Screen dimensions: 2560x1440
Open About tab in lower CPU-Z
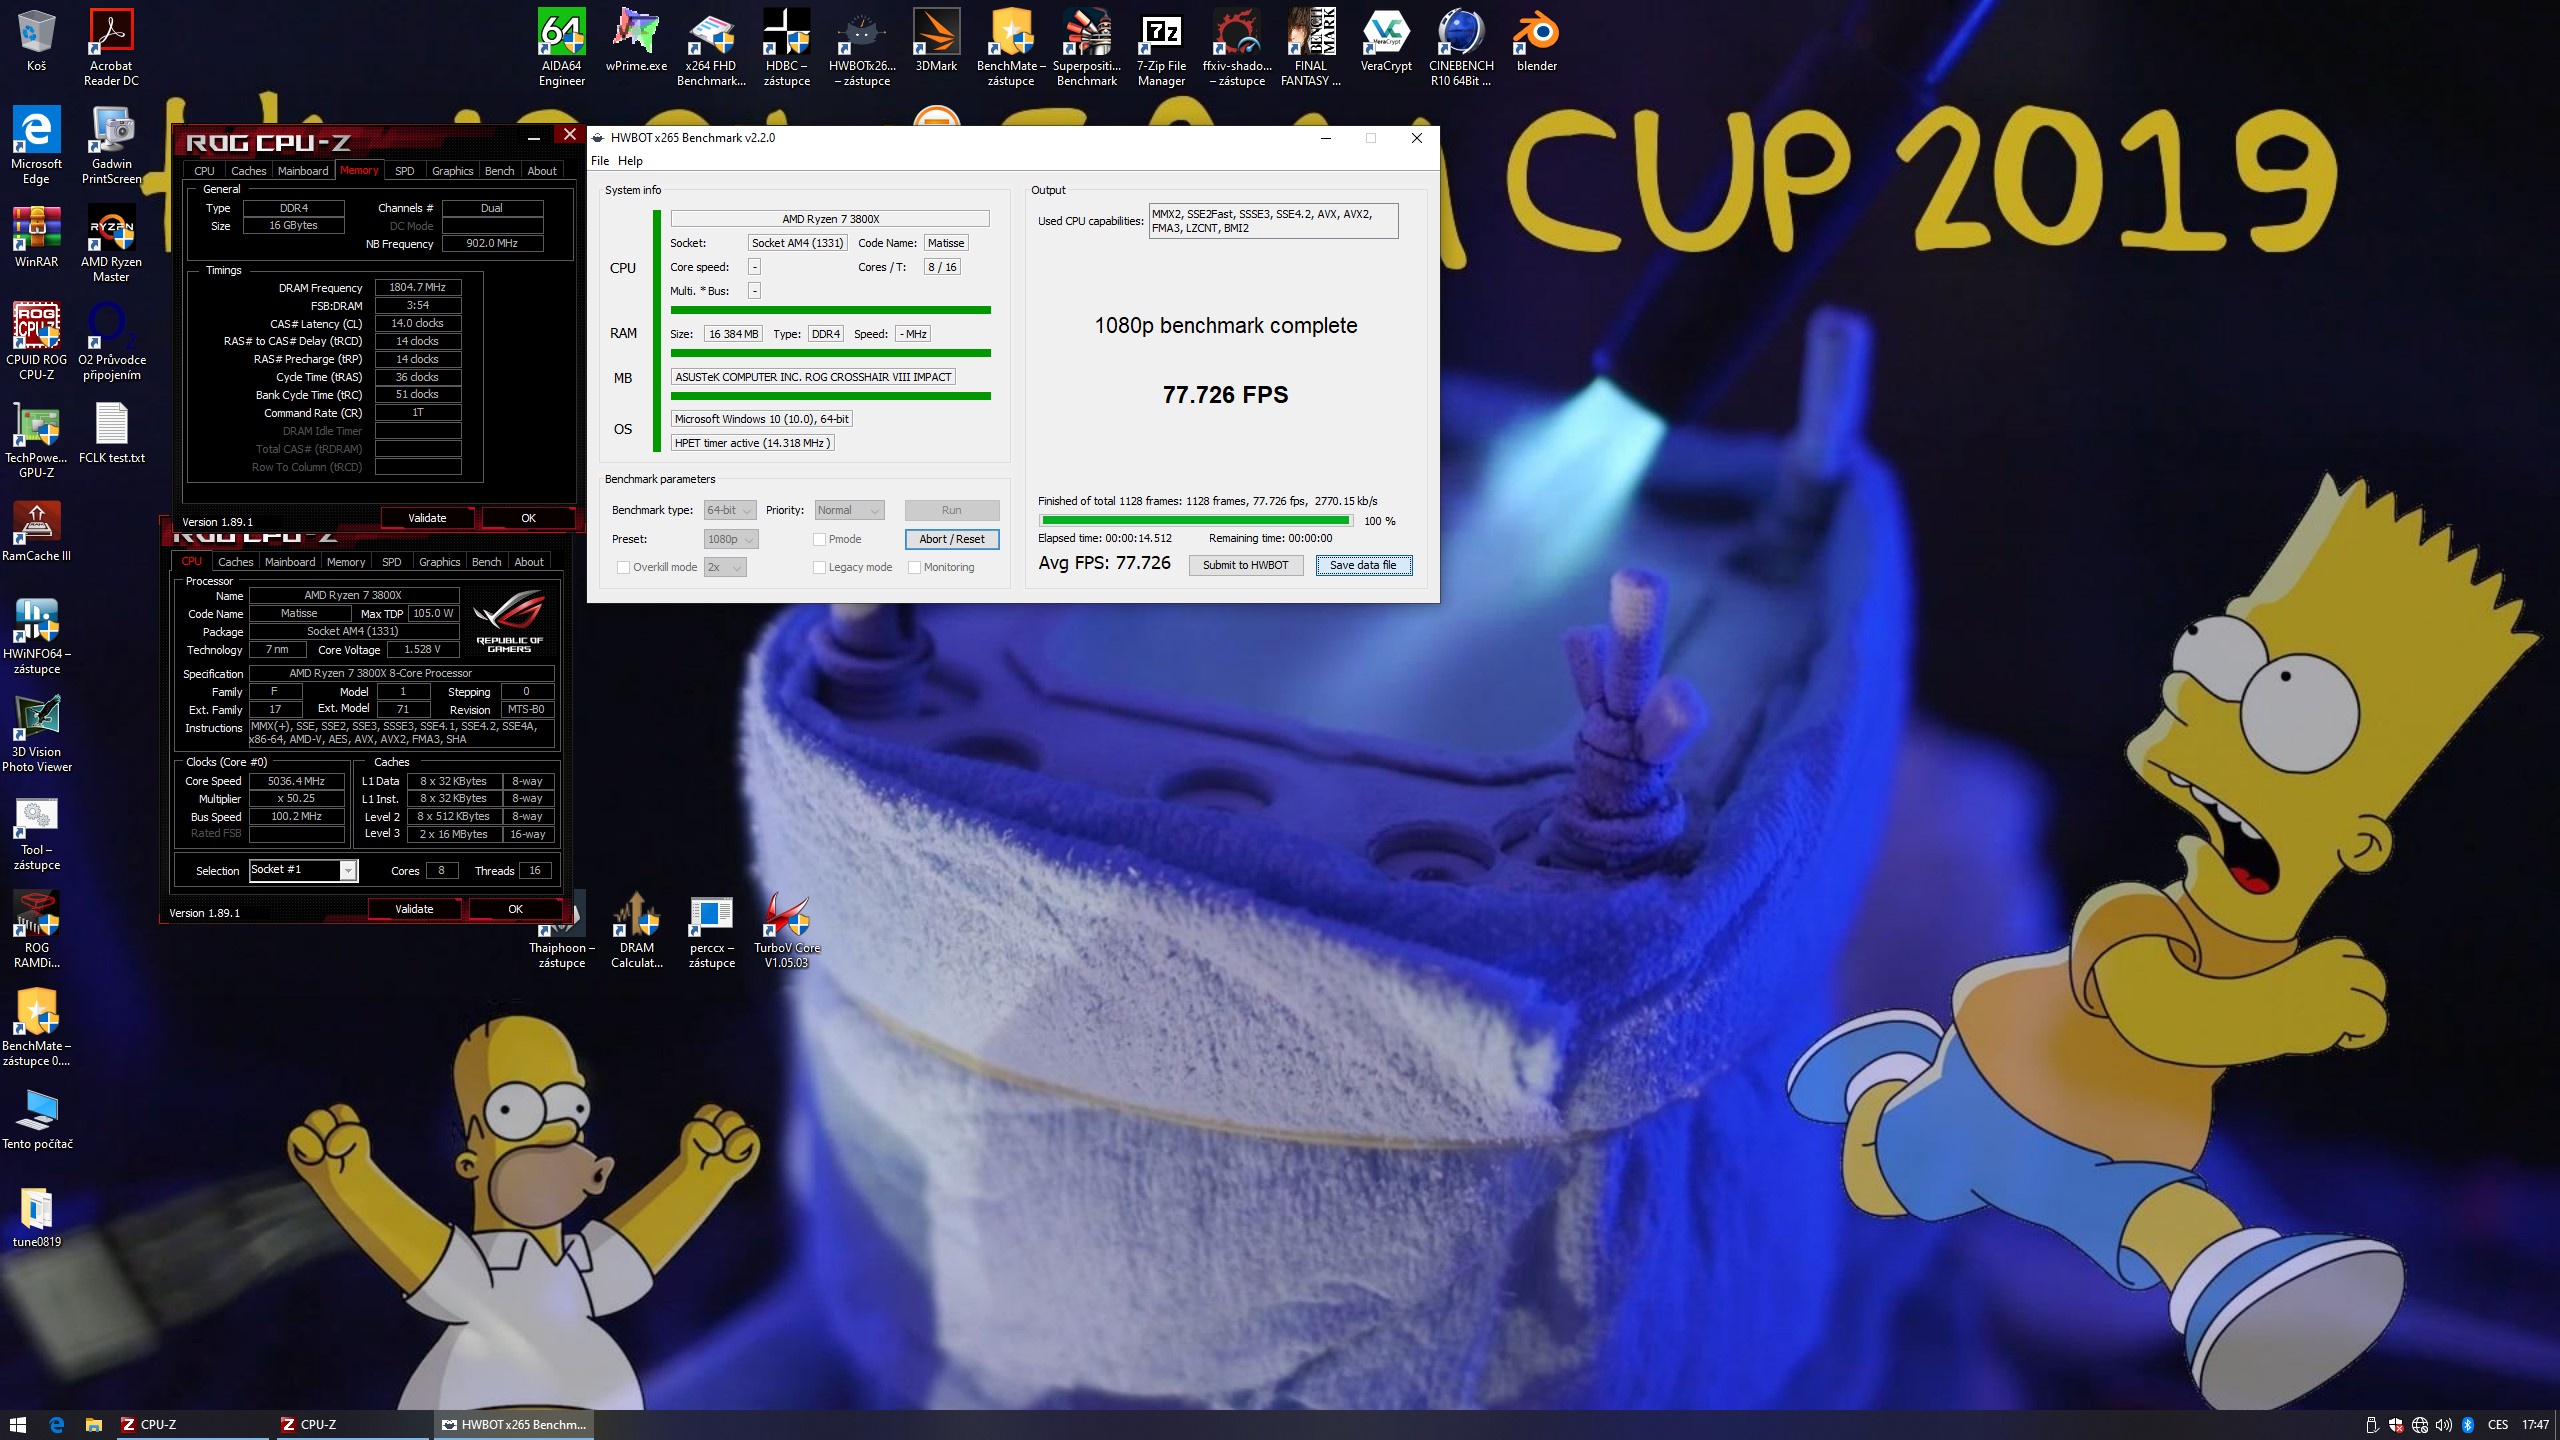[529, 562]
